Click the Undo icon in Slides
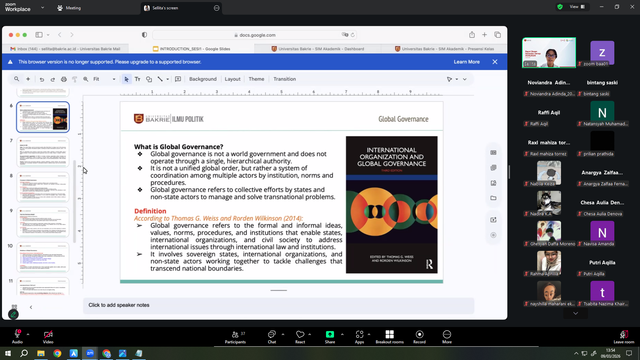Image resolution: width=640 pixels, height=360 pixels. [42, 79]
